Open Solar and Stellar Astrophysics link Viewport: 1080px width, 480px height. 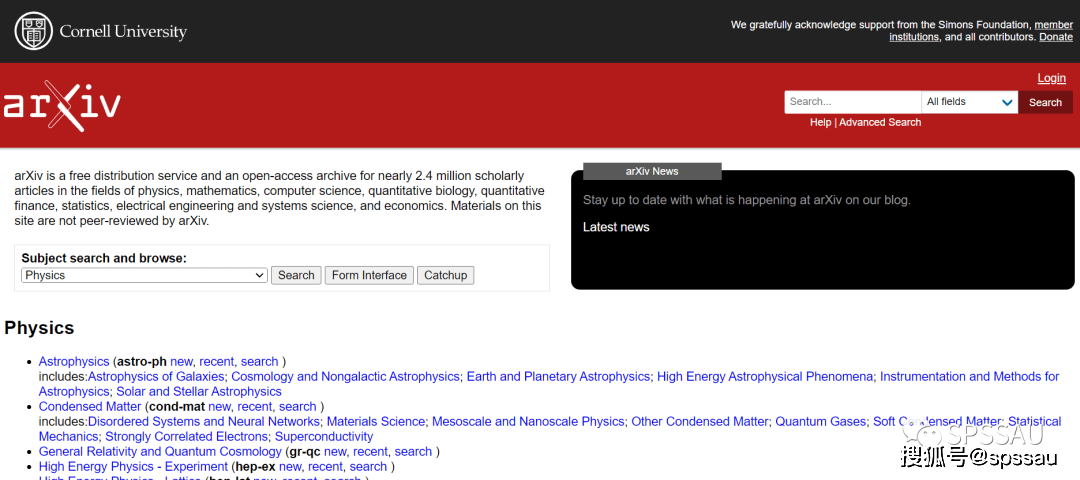pyautogui.click(x=199, y=392)
